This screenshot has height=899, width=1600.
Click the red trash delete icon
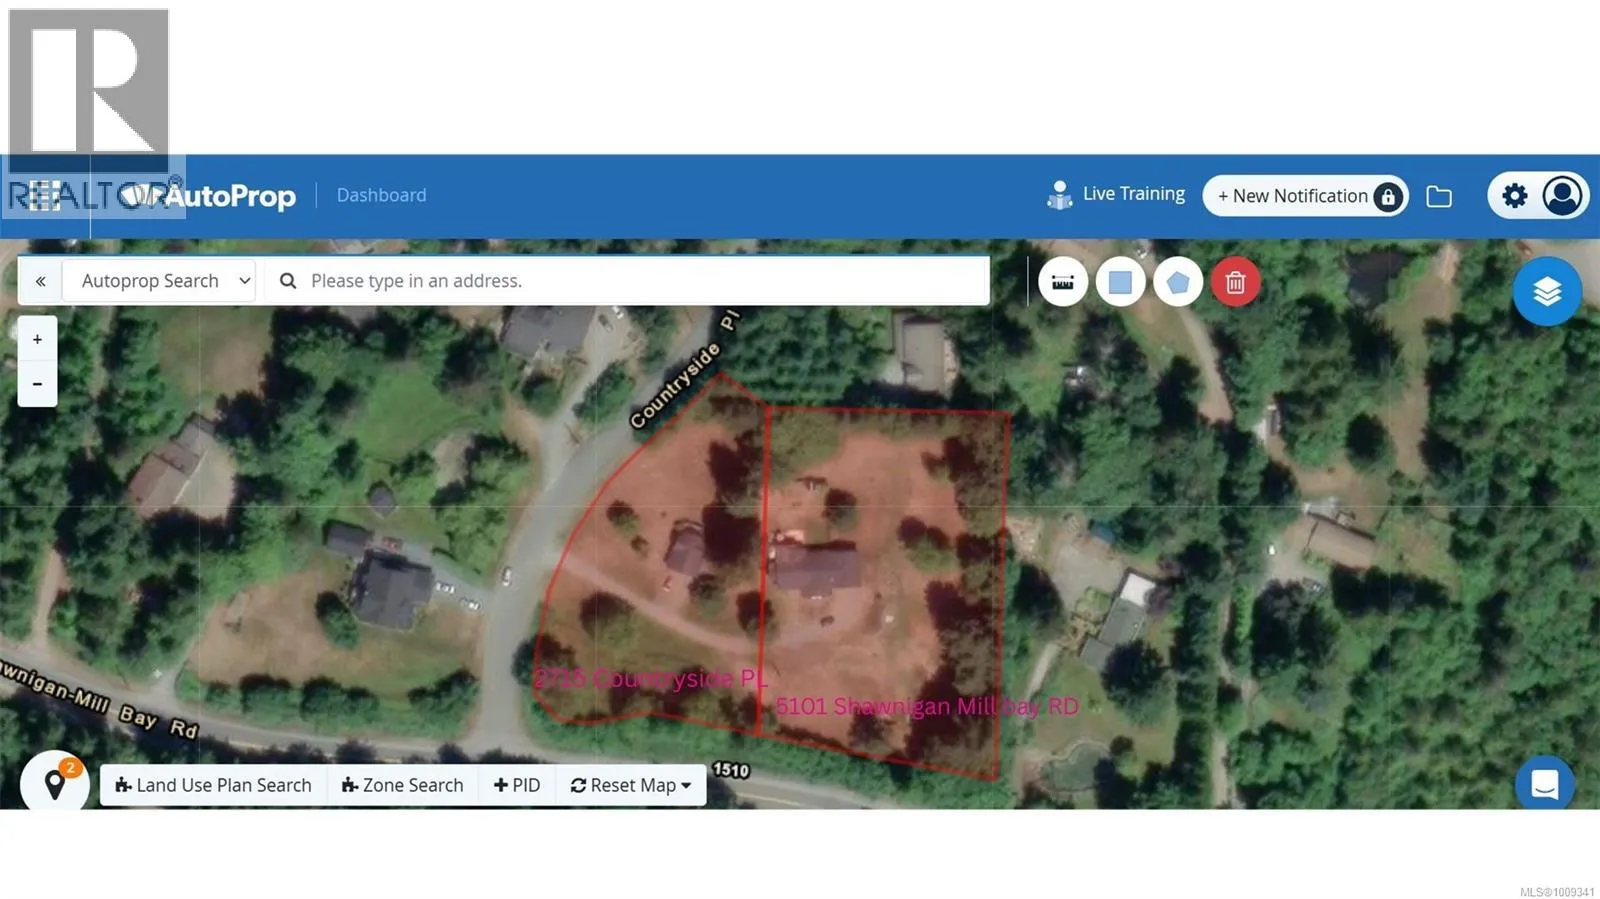[x=1235, y=282]
